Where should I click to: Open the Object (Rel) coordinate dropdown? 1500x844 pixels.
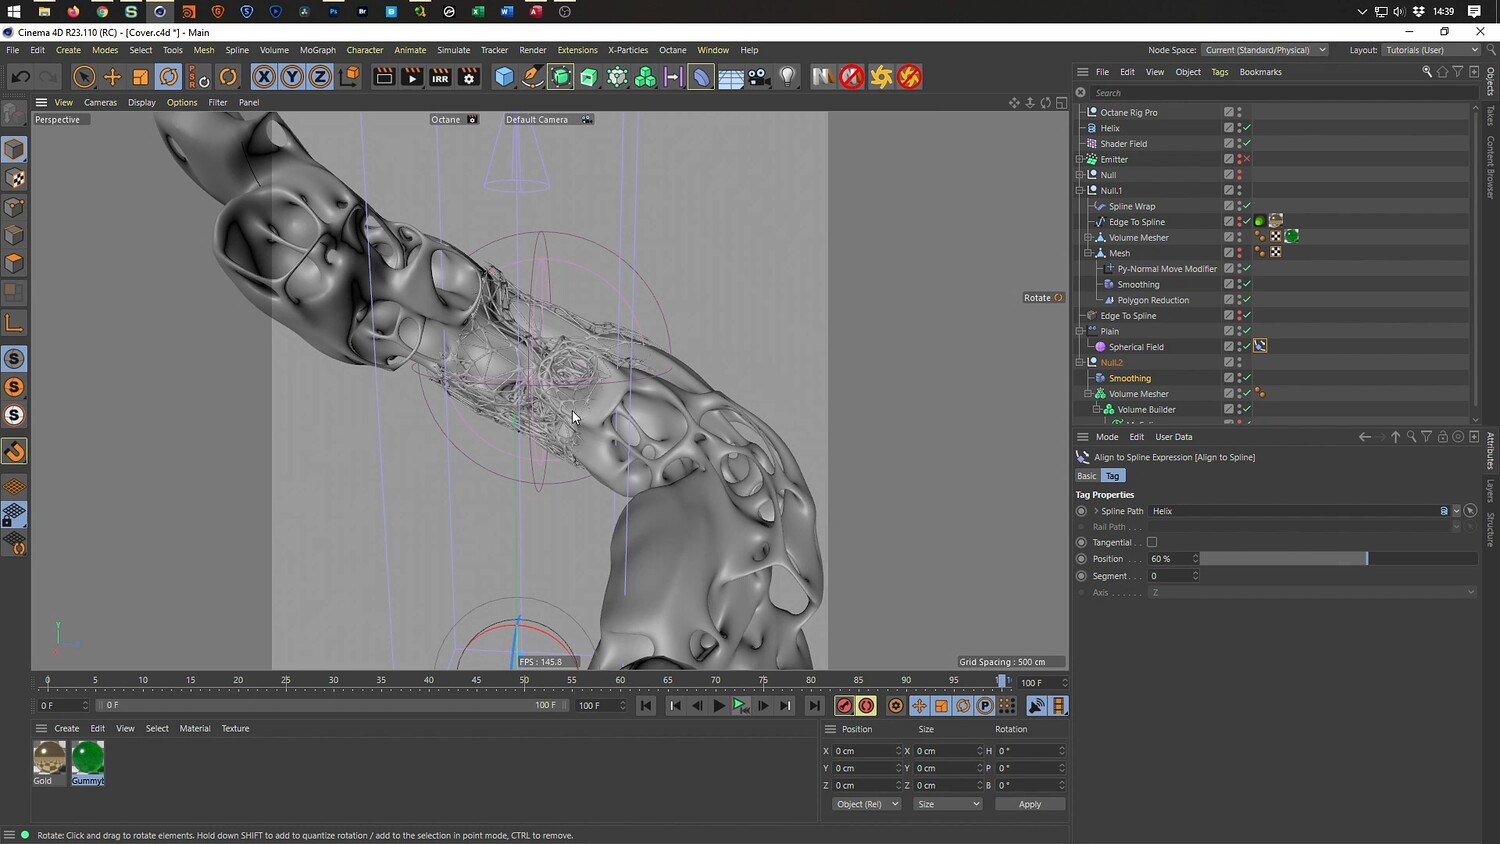pos(866,804)
